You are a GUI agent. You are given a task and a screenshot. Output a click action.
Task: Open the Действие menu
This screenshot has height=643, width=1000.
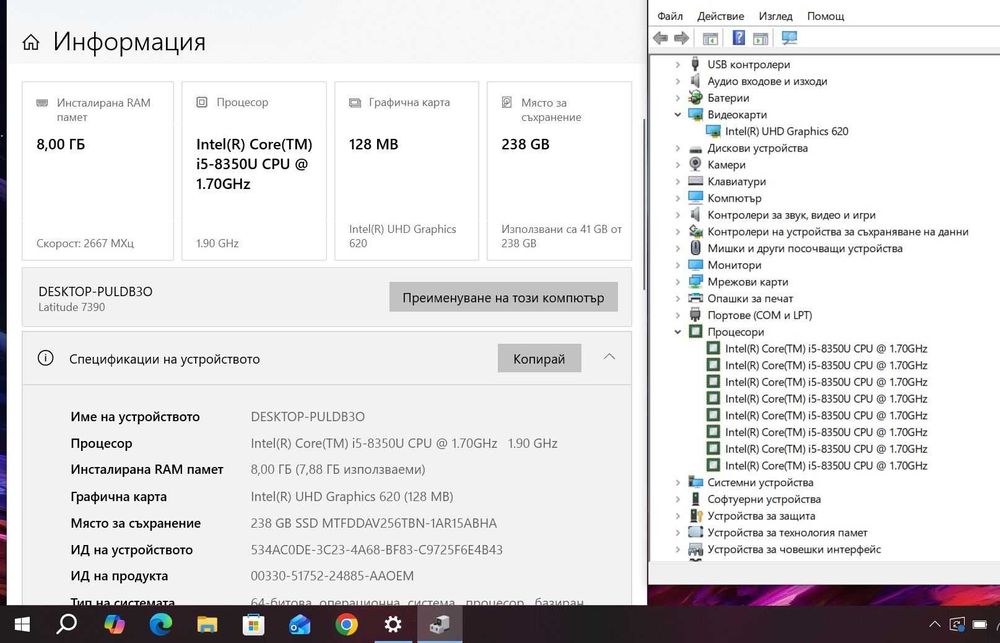coord(721,16)
